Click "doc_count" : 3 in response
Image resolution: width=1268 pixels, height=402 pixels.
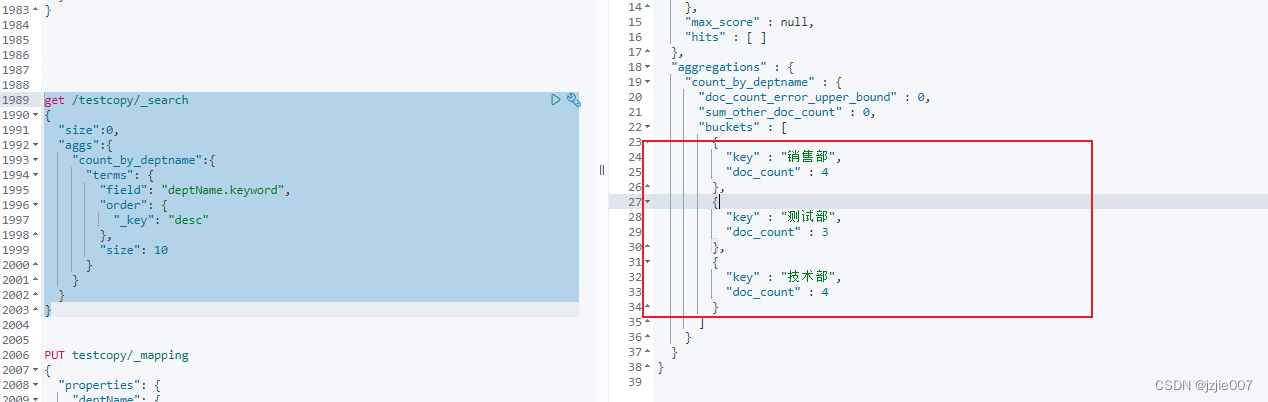[777, 232]
